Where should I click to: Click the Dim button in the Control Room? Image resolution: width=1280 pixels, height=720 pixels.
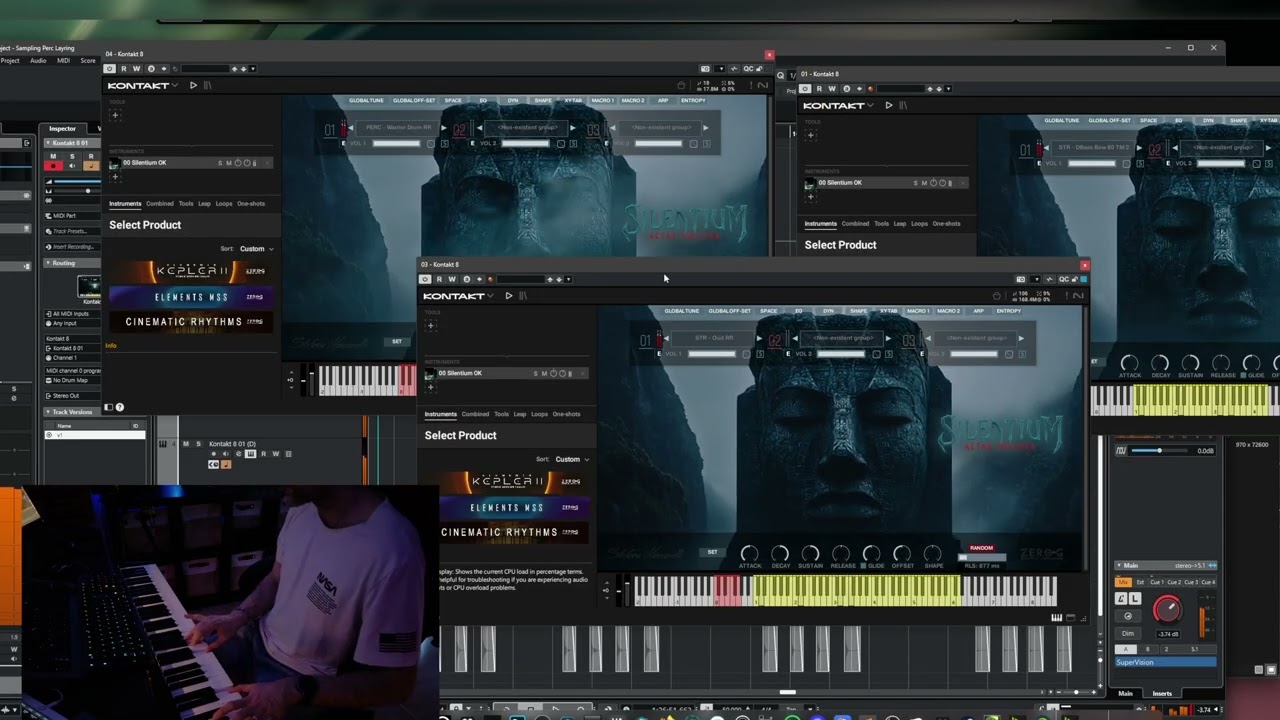pos(1128,633)
